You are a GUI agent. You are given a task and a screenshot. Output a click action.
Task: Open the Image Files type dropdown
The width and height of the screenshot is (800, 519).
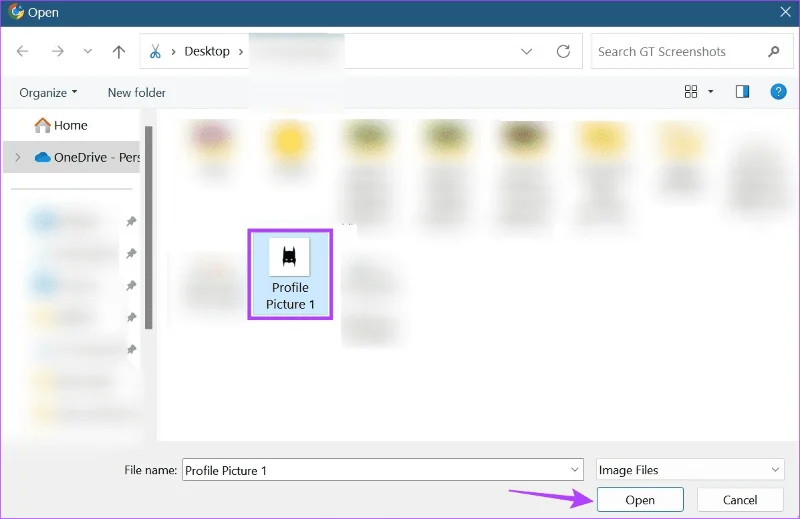[690, 469]
